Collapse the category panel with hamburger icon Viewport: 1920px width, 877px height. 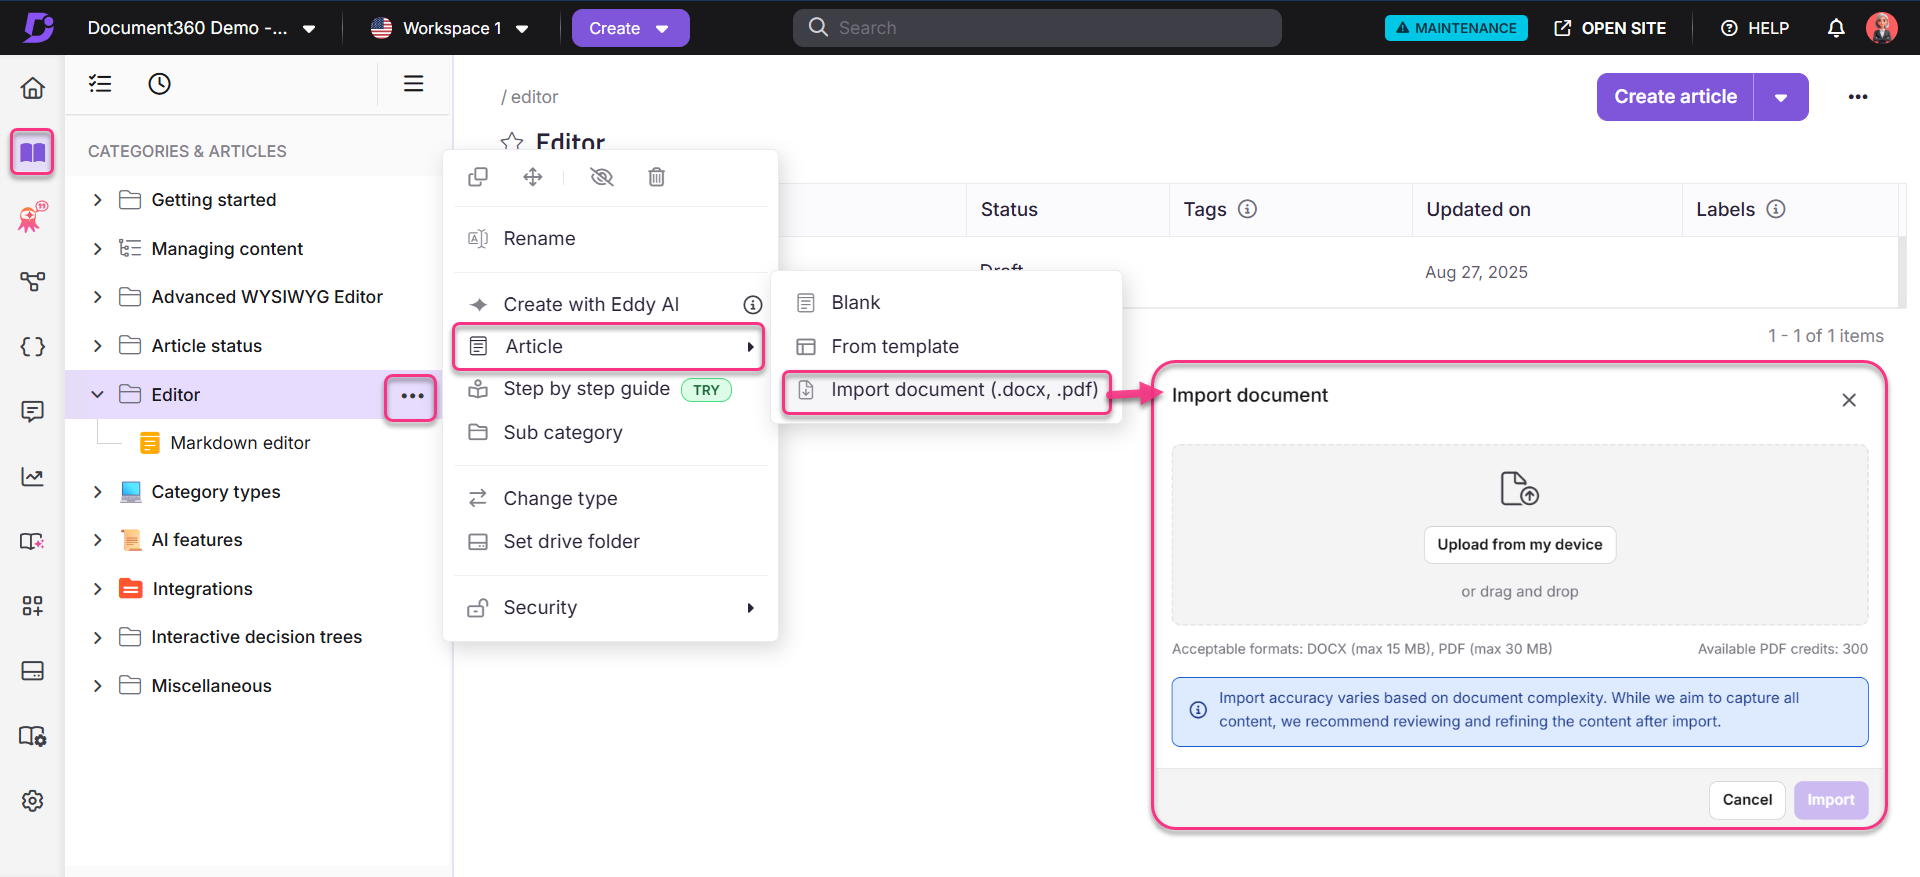[x=413, y=84]
